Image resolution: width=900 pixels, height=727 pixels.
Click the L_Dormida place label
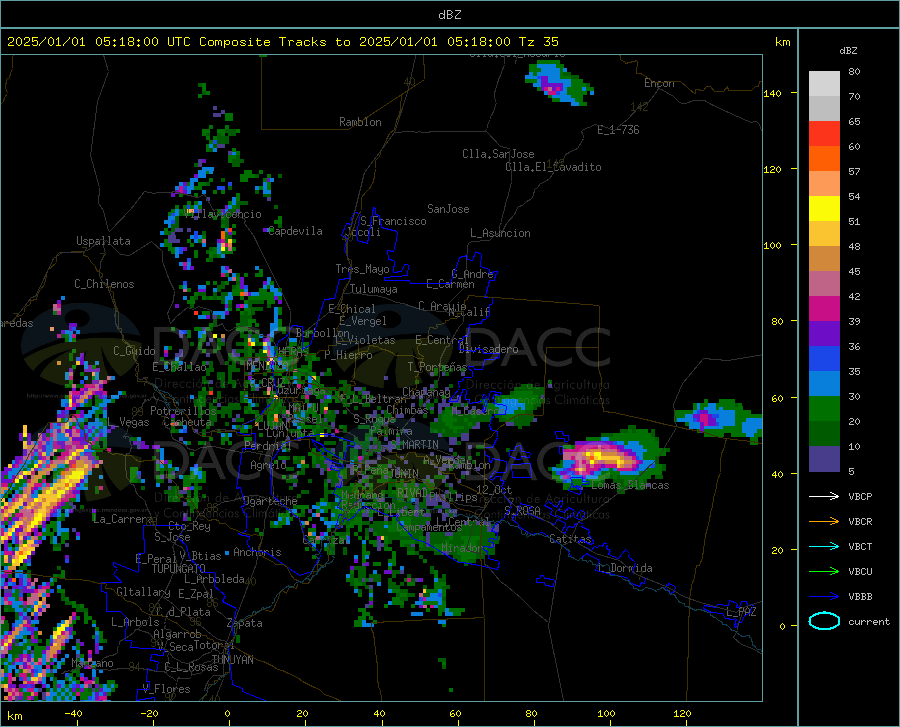click(624, 568)
